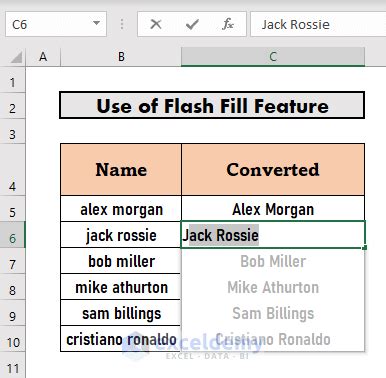Select cell with mike athurton
Screen dimensions: 386x378
[x=121, y=287]
